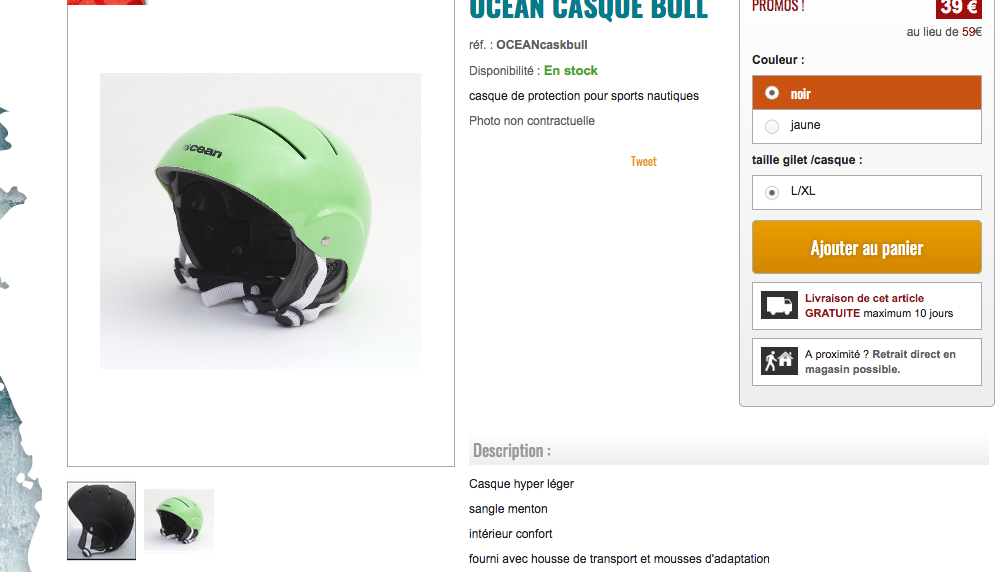Click the delivery truck icon
This screenshot has height=572, width=1002.
tap(779, 305)
